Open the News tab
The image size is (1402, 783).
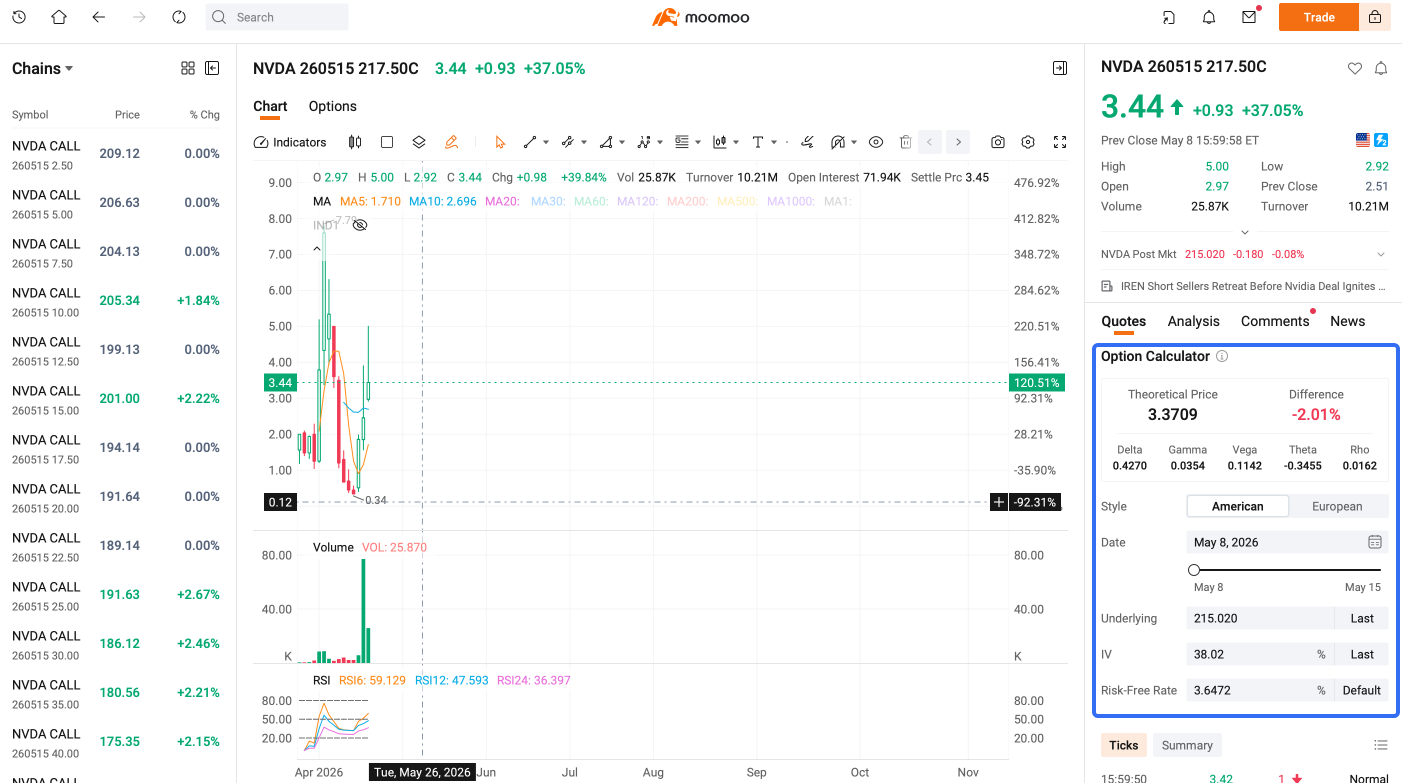(x=1348, y=321)
